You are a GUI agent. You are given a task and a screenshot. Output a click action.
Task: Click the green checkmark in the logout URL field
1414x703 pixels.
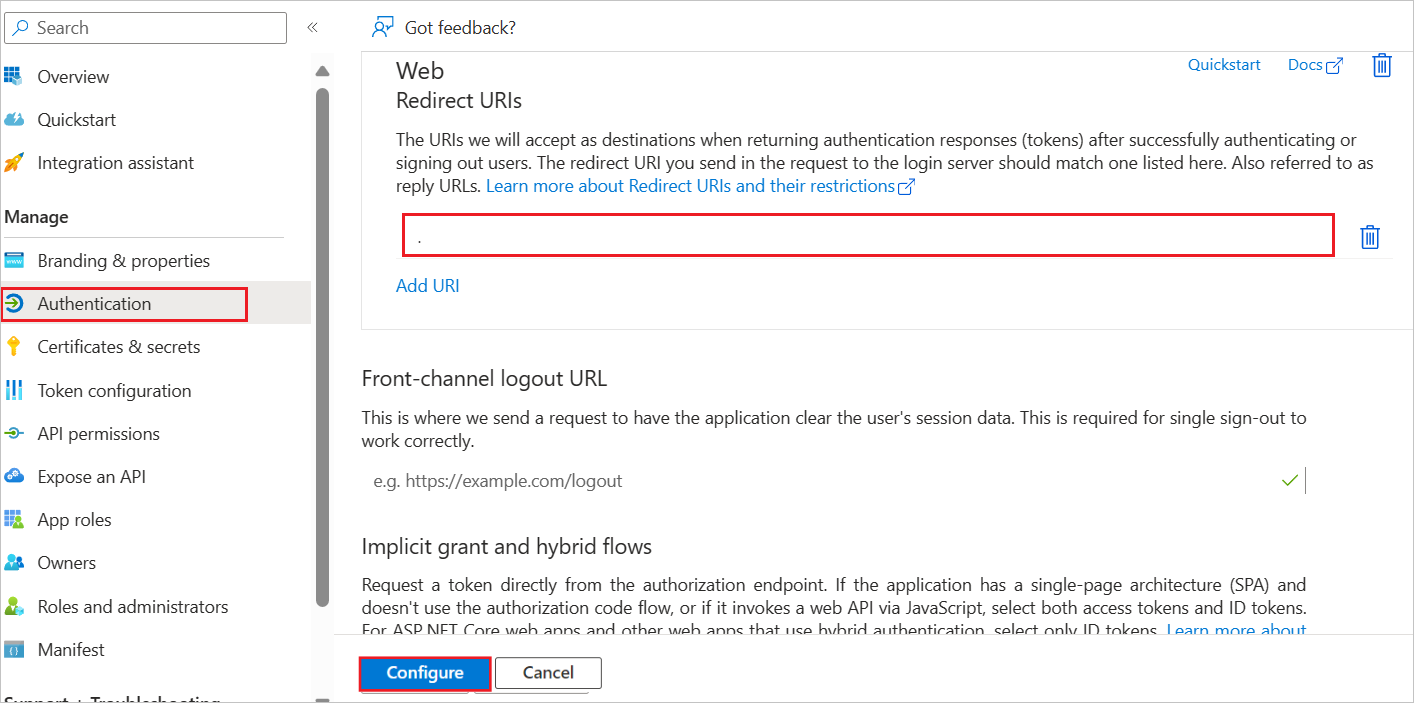(1290, 481)
